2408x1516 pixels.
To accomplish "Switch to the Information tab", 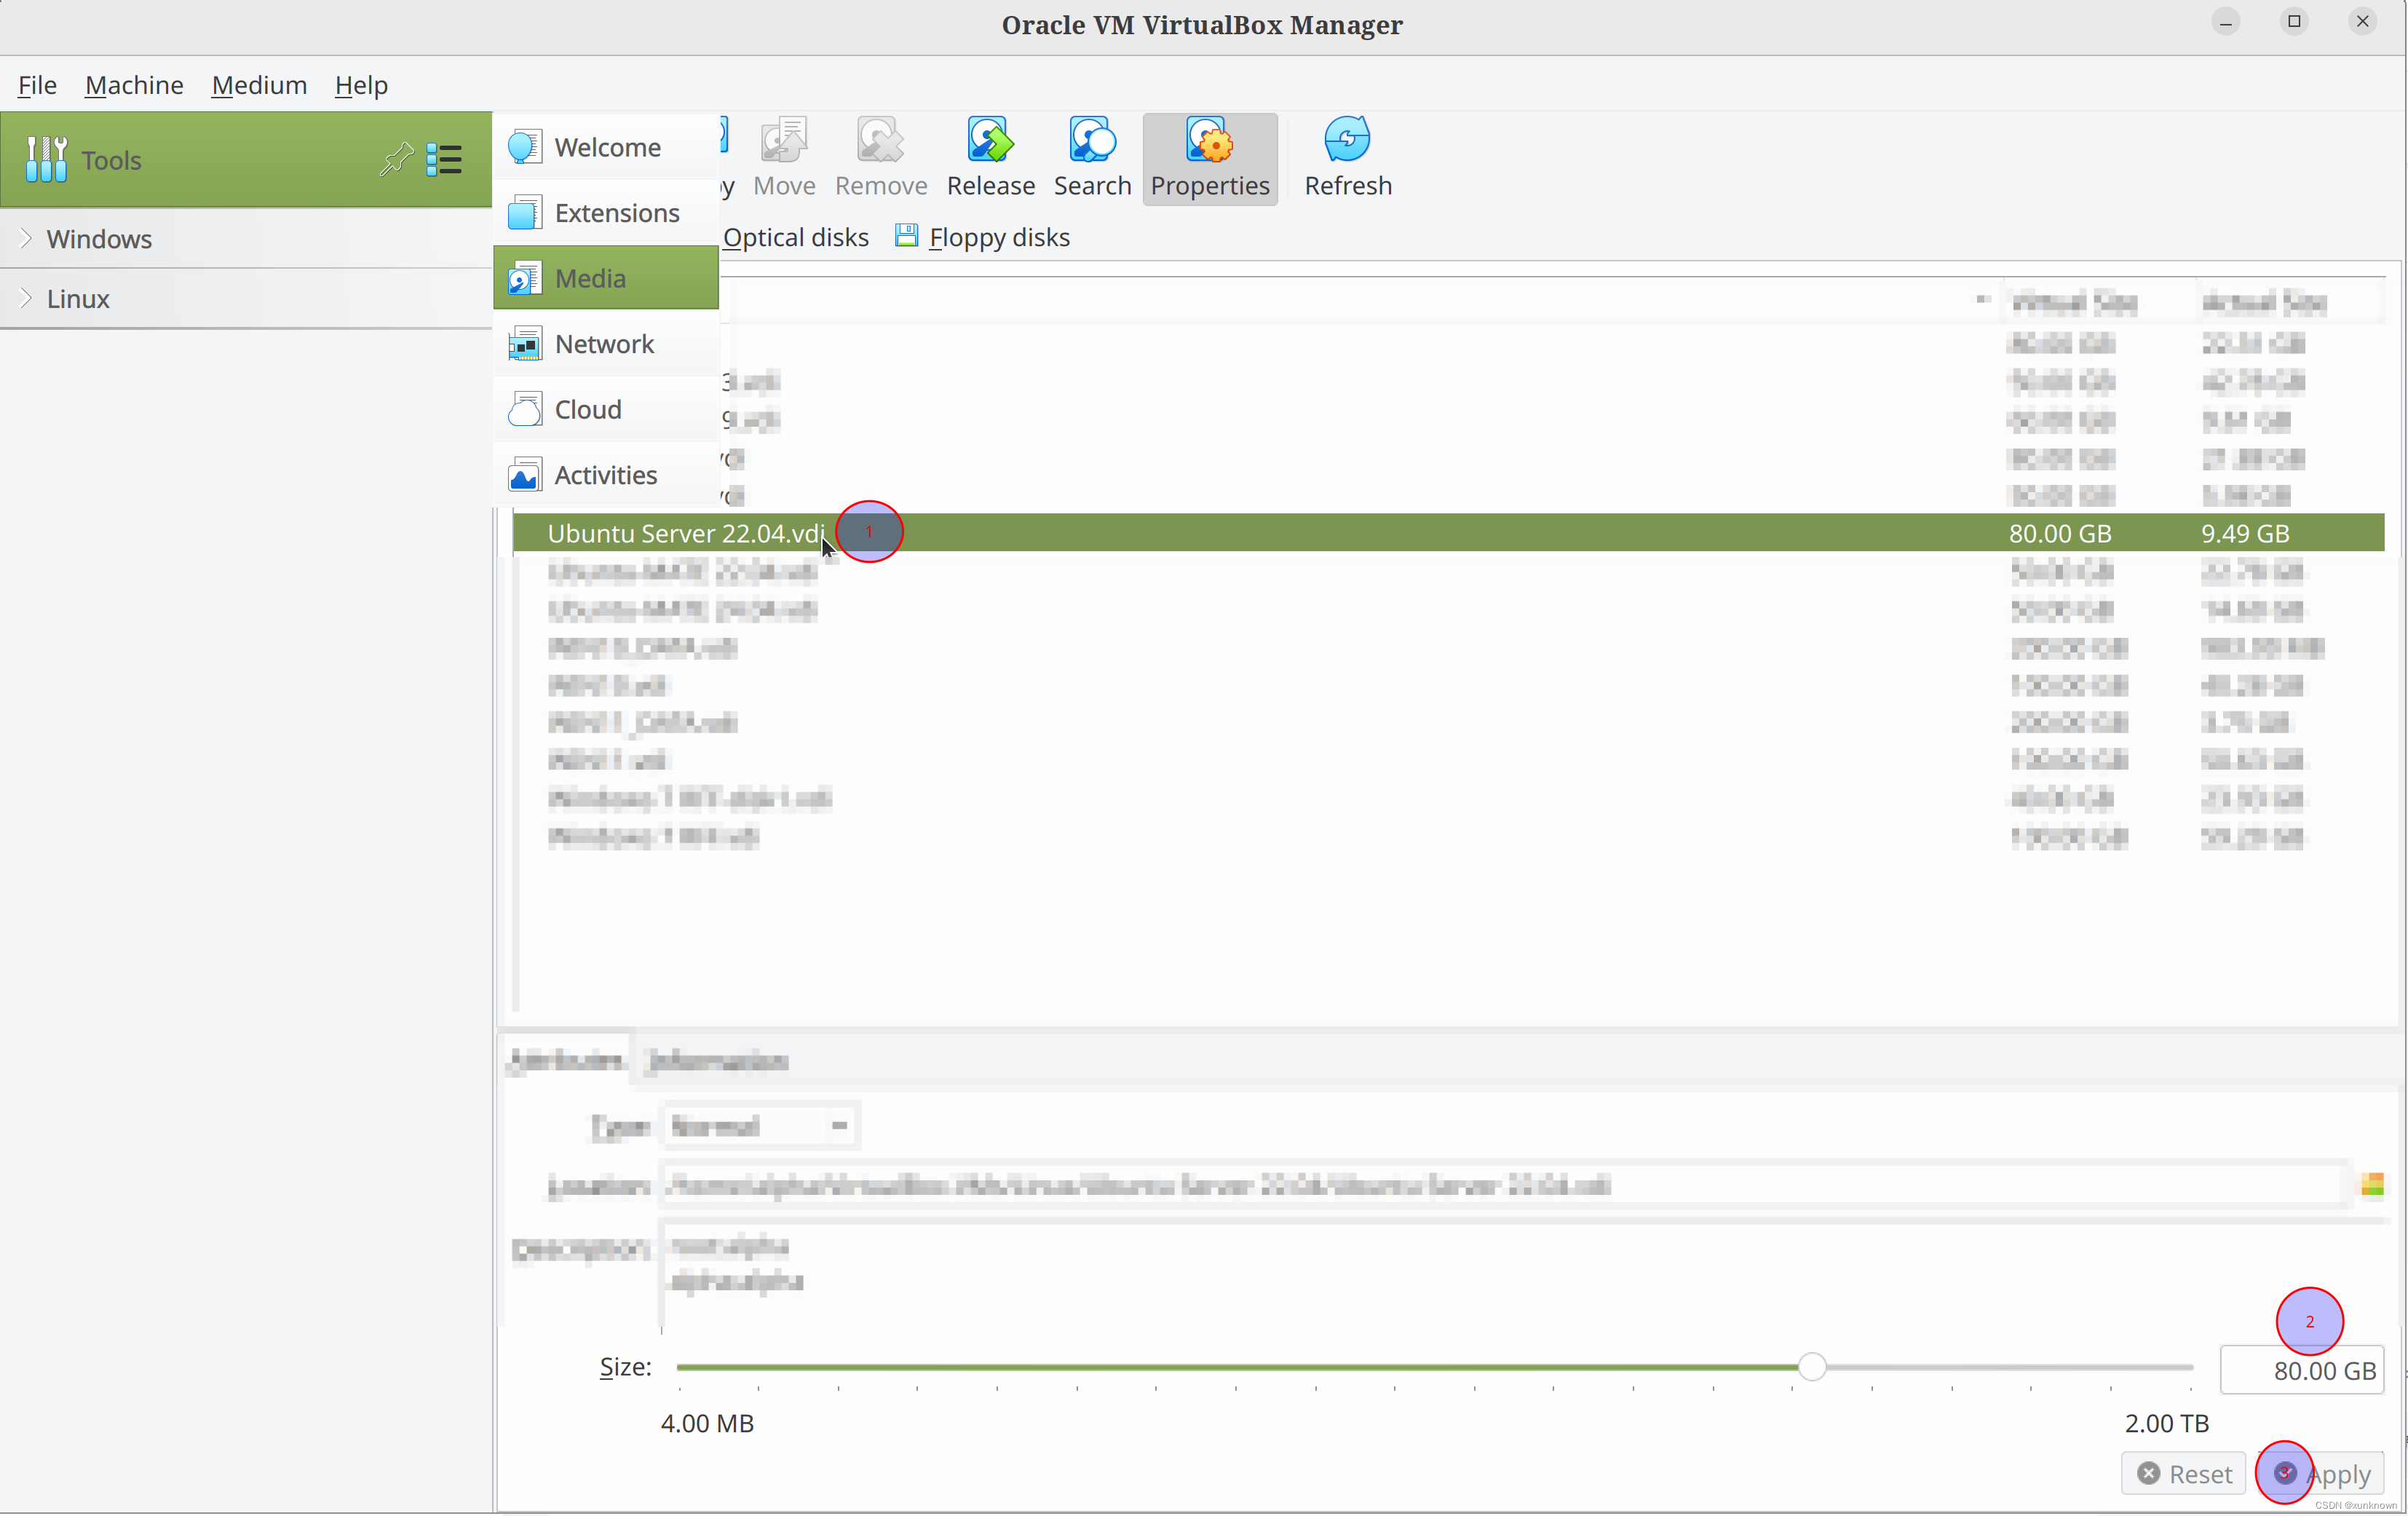I will coord(717,1060).
